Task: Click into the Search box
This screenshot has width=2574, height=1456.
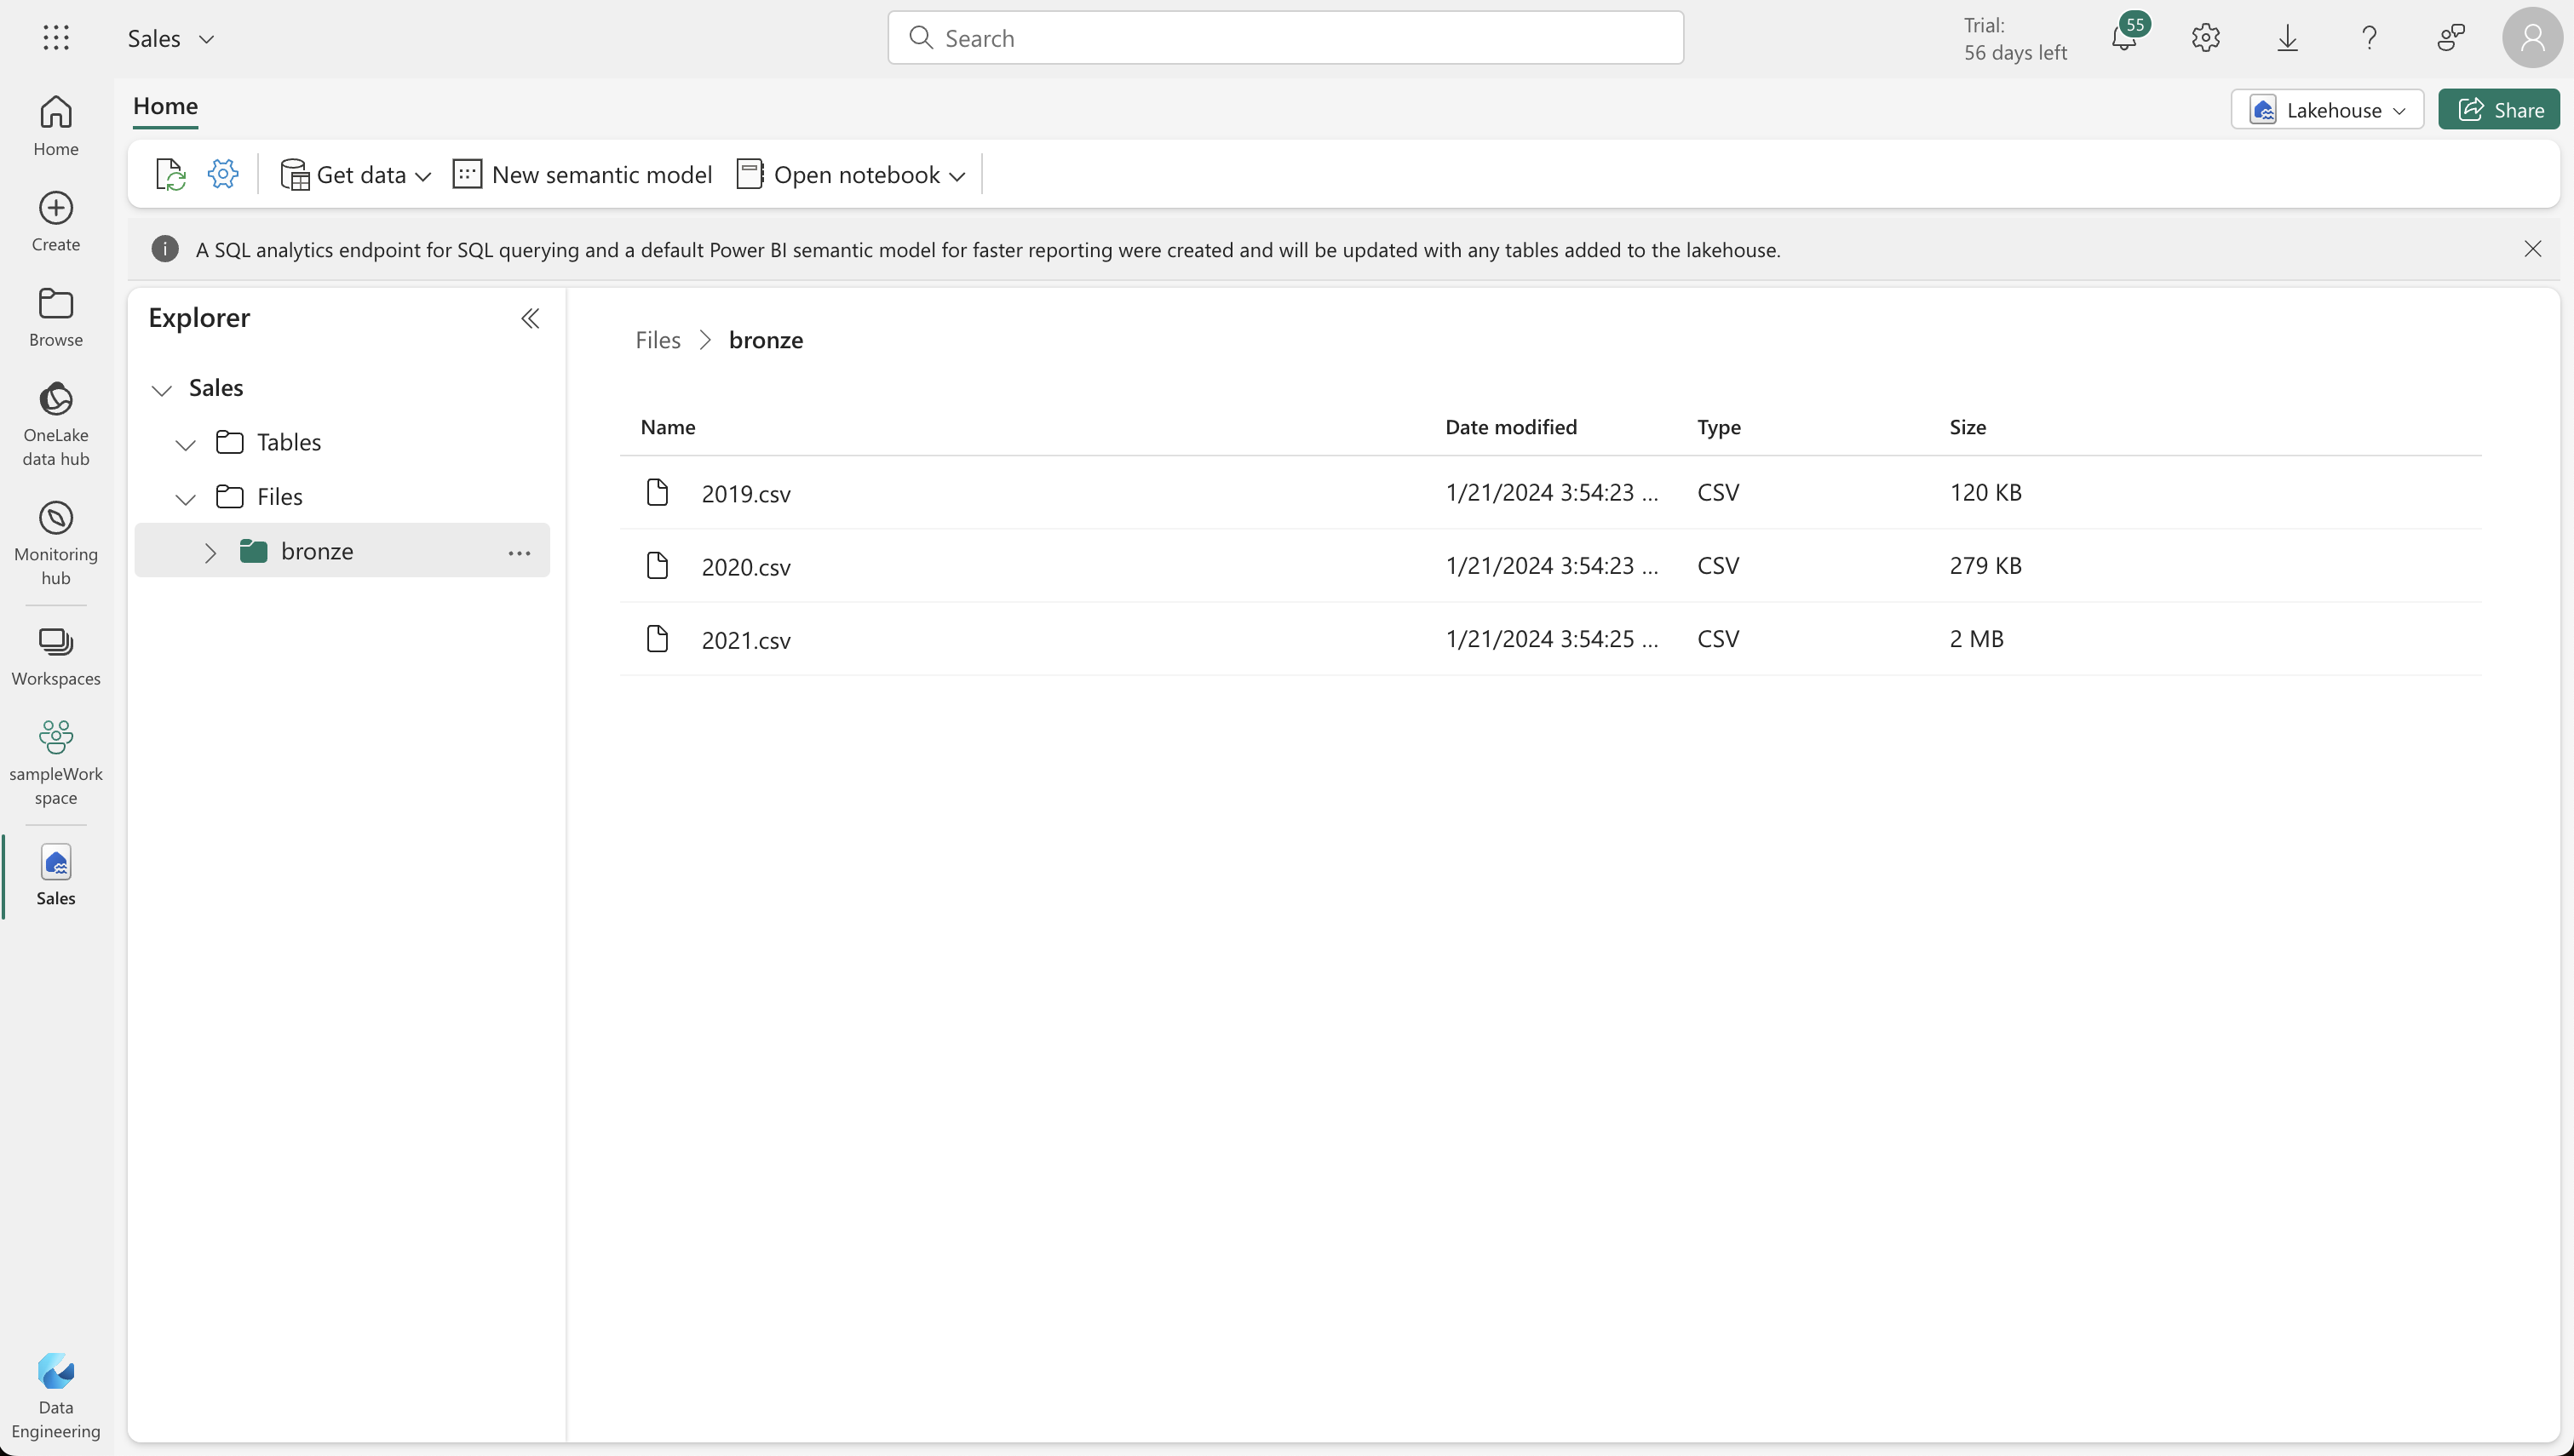Action: pyautogui.click(x=1285, y=38)
